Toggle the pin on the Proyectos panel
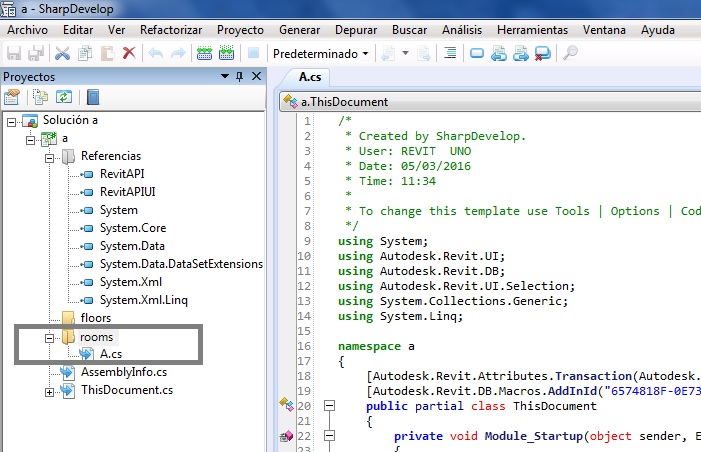Viewport: 701px width, 452px height. 240,77
